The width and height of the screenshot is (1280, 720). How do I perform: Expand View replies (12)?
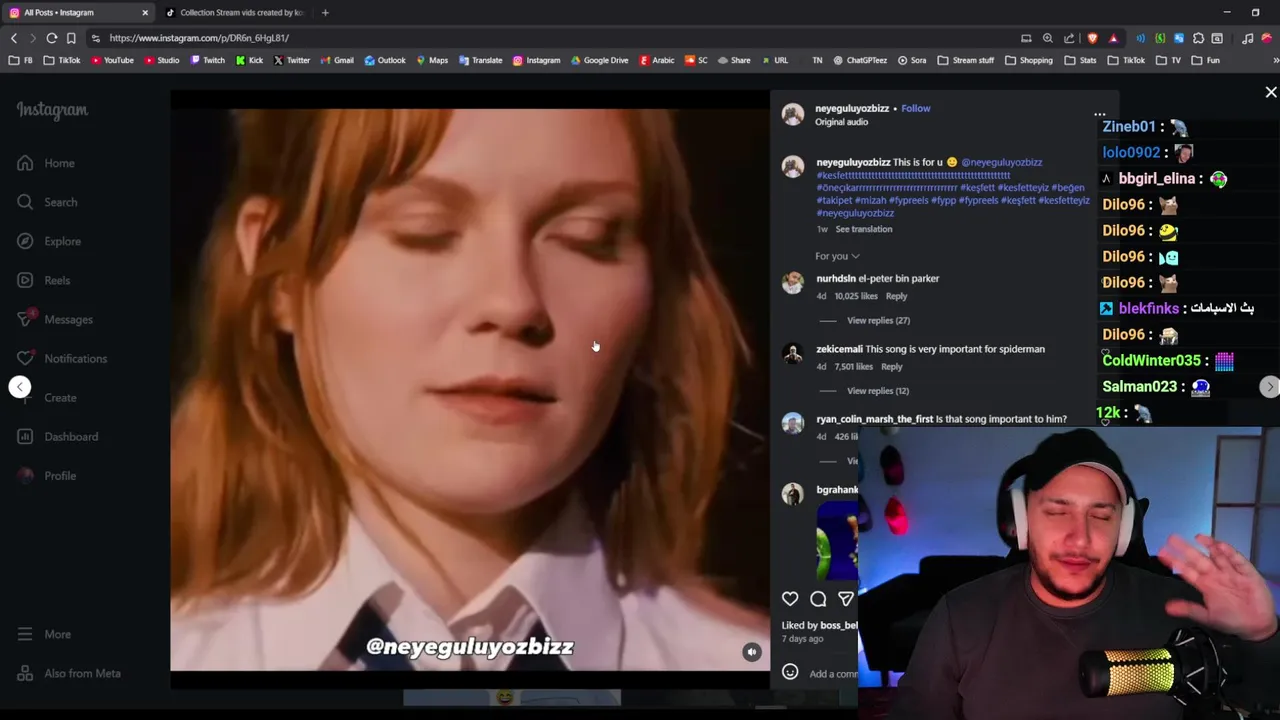point(878,391)
